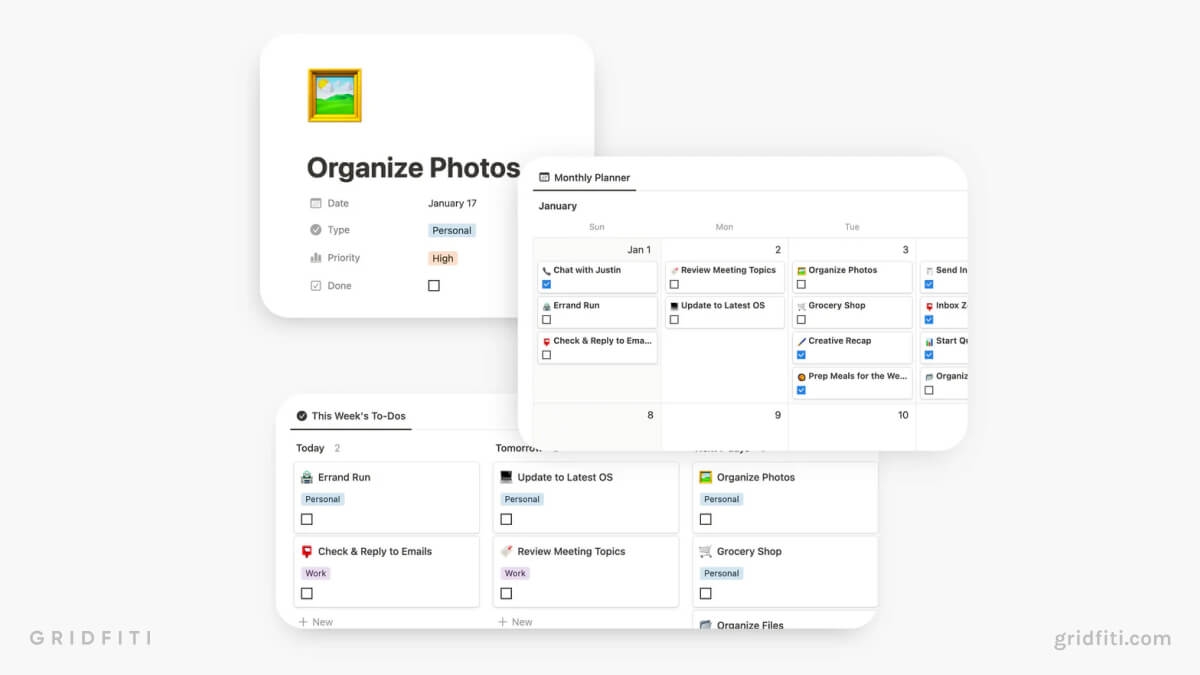Click New under the Today column
1200x675 pixels.
pyautogui.click(x=316, y=621)
